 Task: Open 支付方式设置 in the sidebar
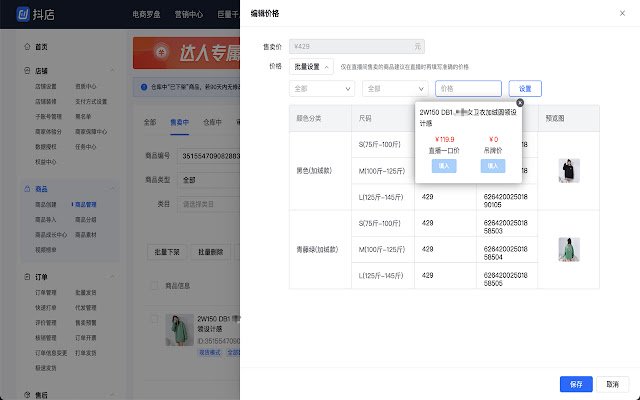coord(91,102)
